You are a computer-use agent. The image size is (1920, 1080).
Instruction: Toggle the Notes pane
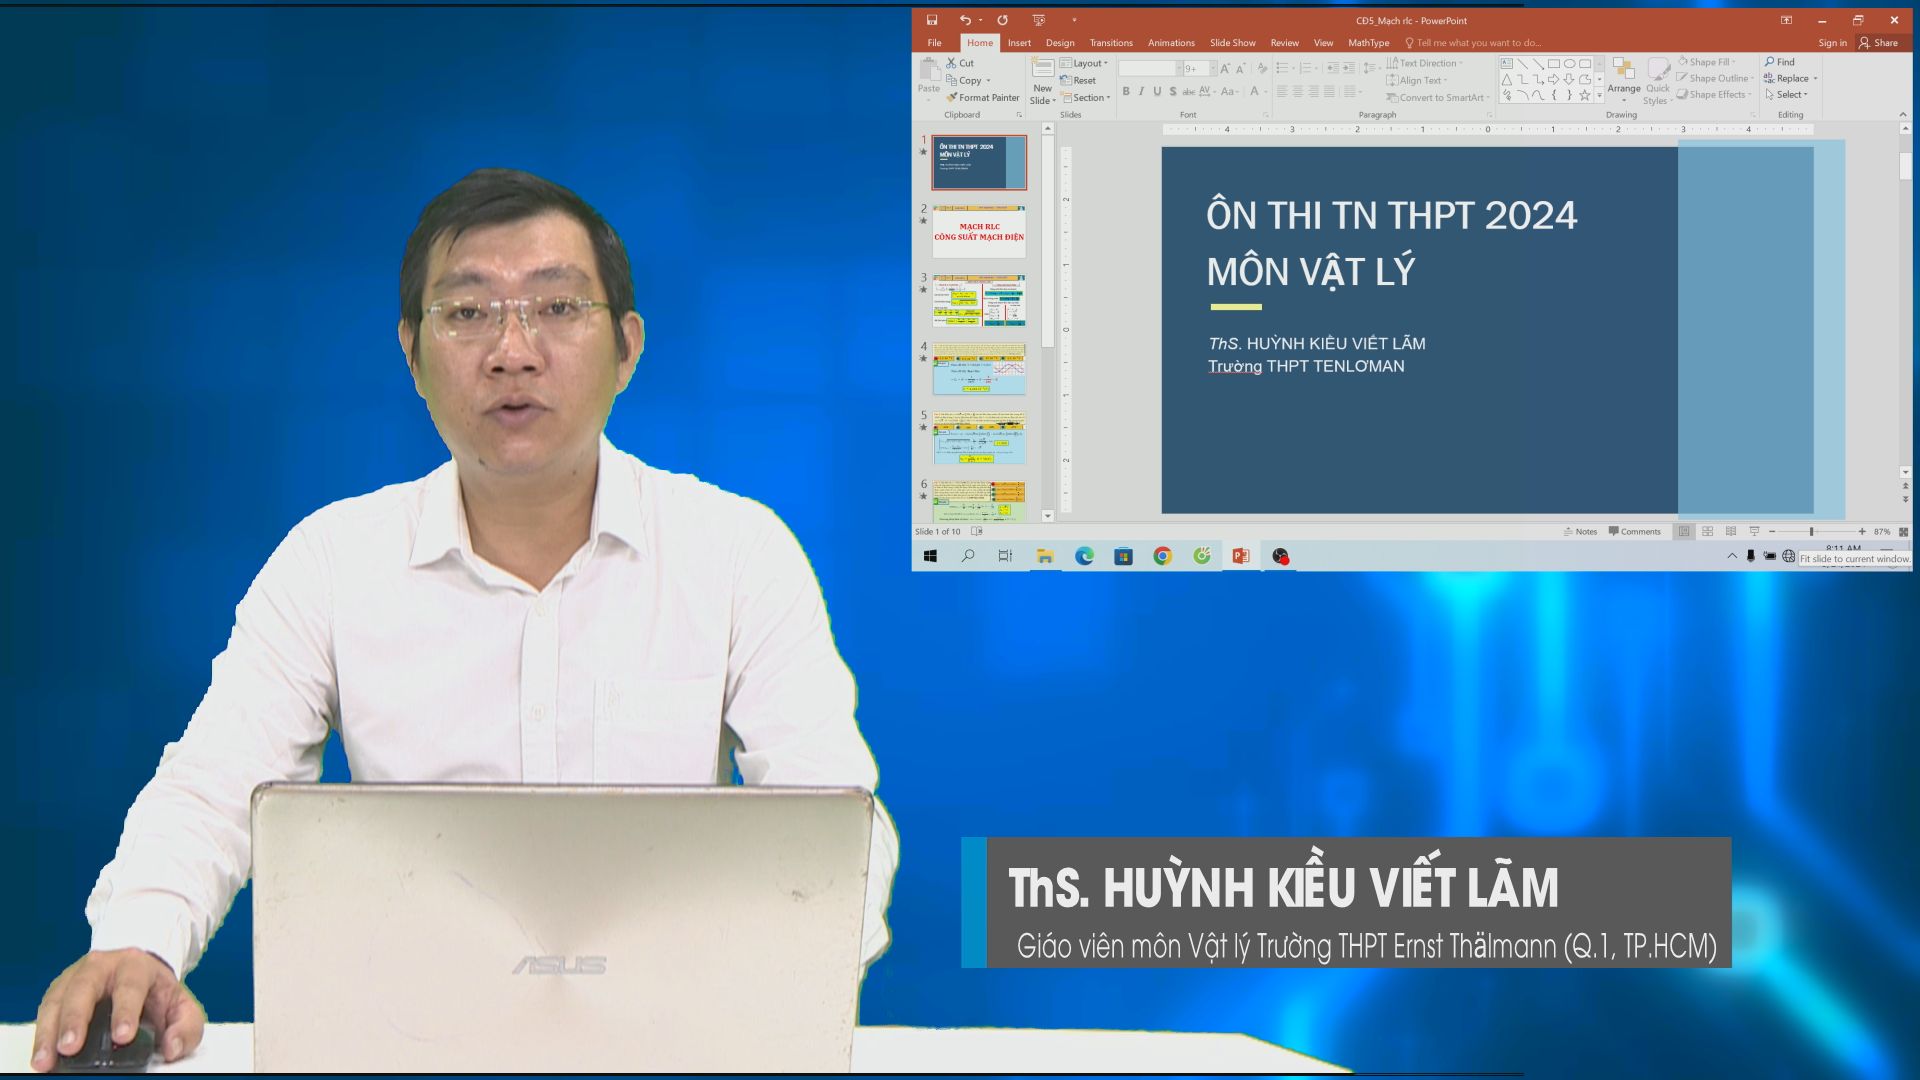[x=1580, y=531]
